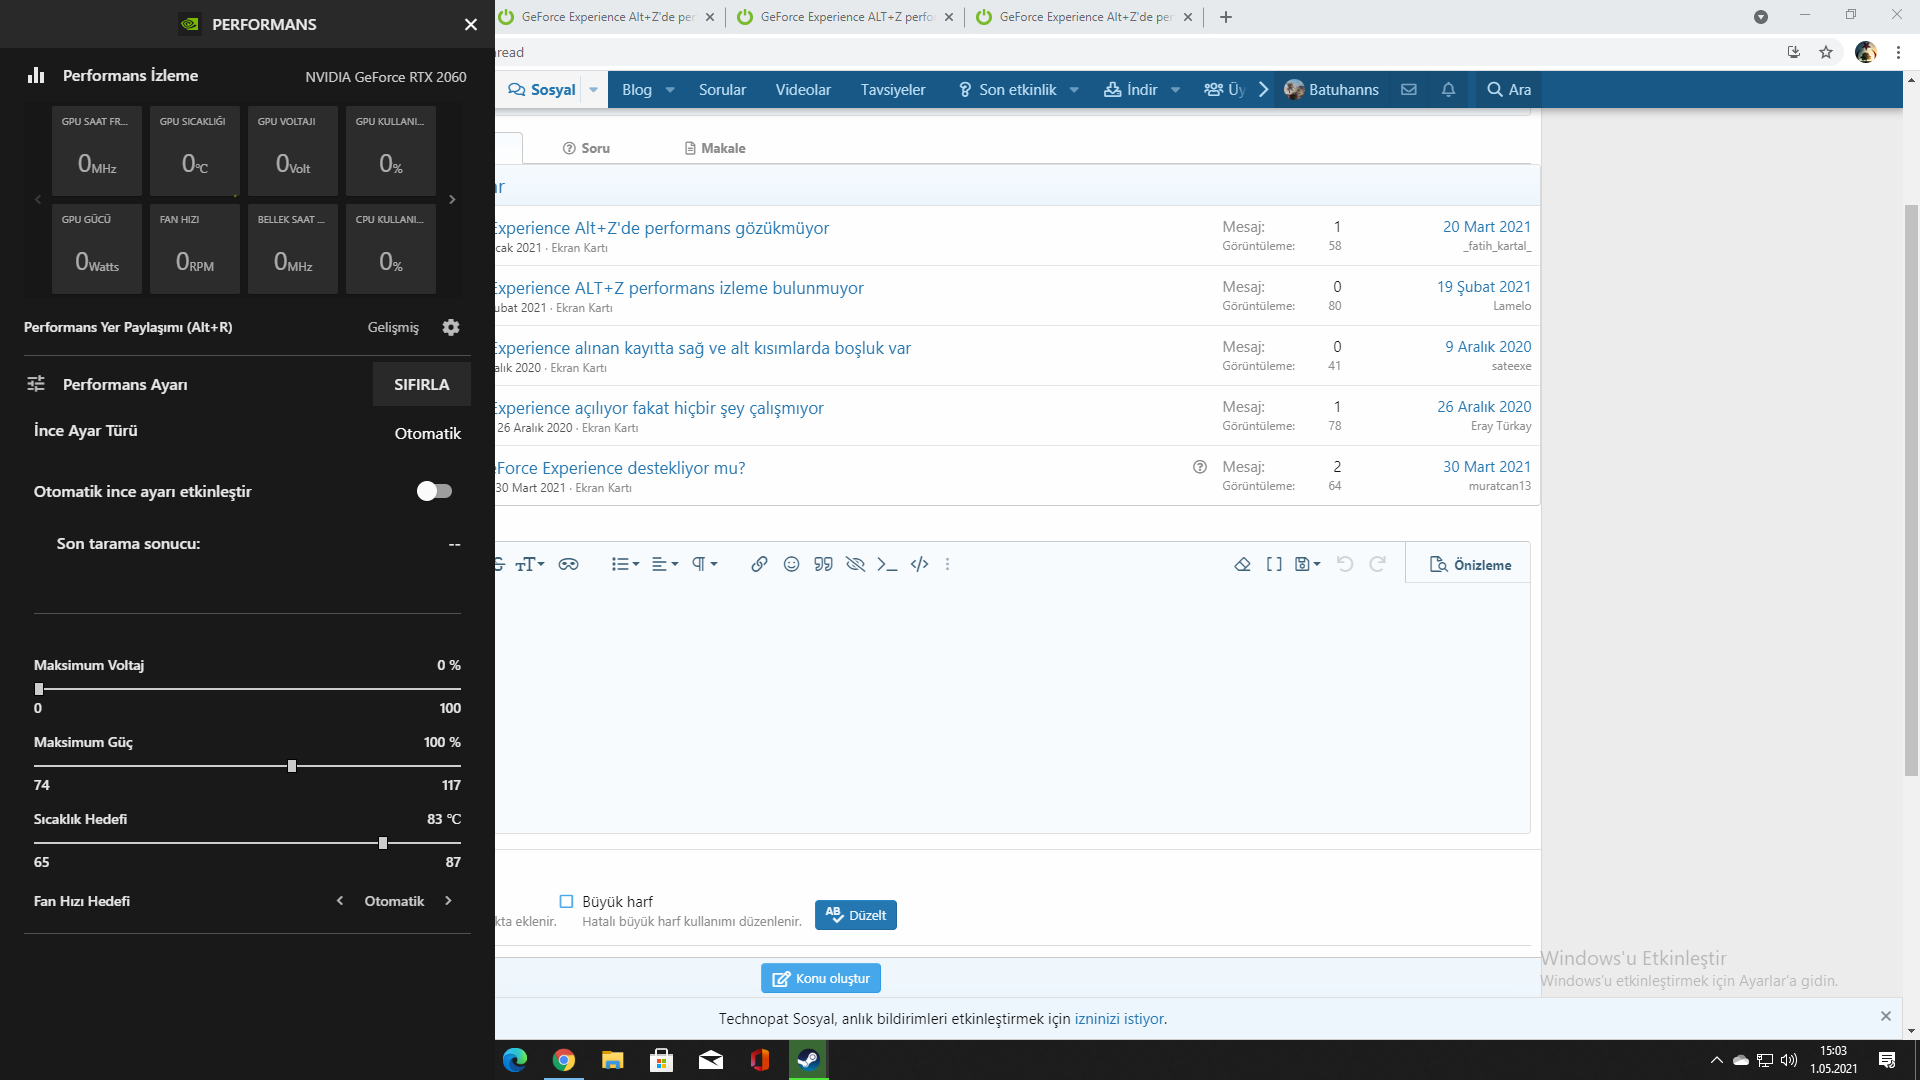Screen dimensions: 1920x1080
Task: Click the insert link icon in editor
Action: coord(759,564)
